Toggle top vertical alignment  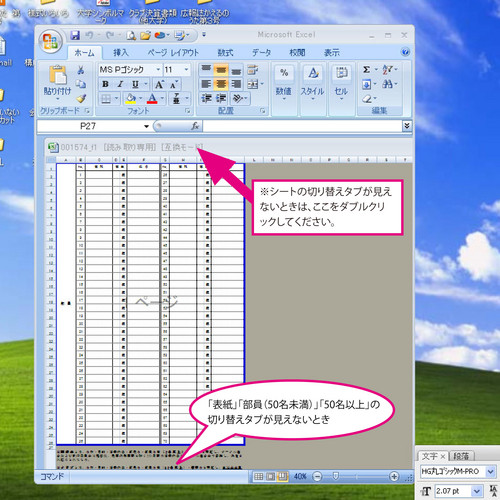click(x=206, y=70)
